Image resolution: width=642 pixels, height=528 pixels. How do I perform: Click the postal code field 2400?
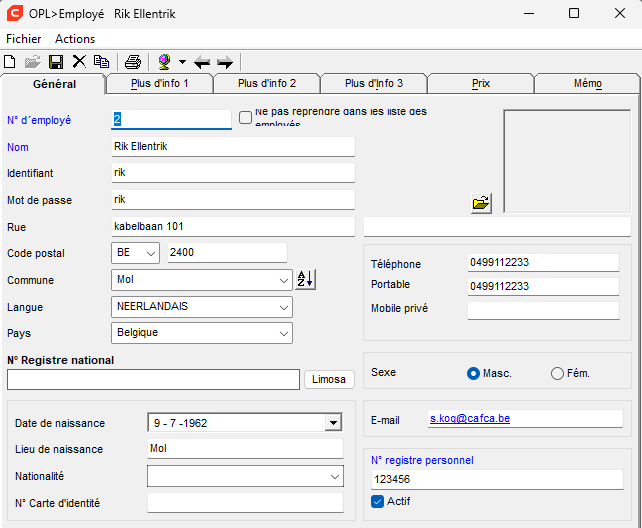227,253
